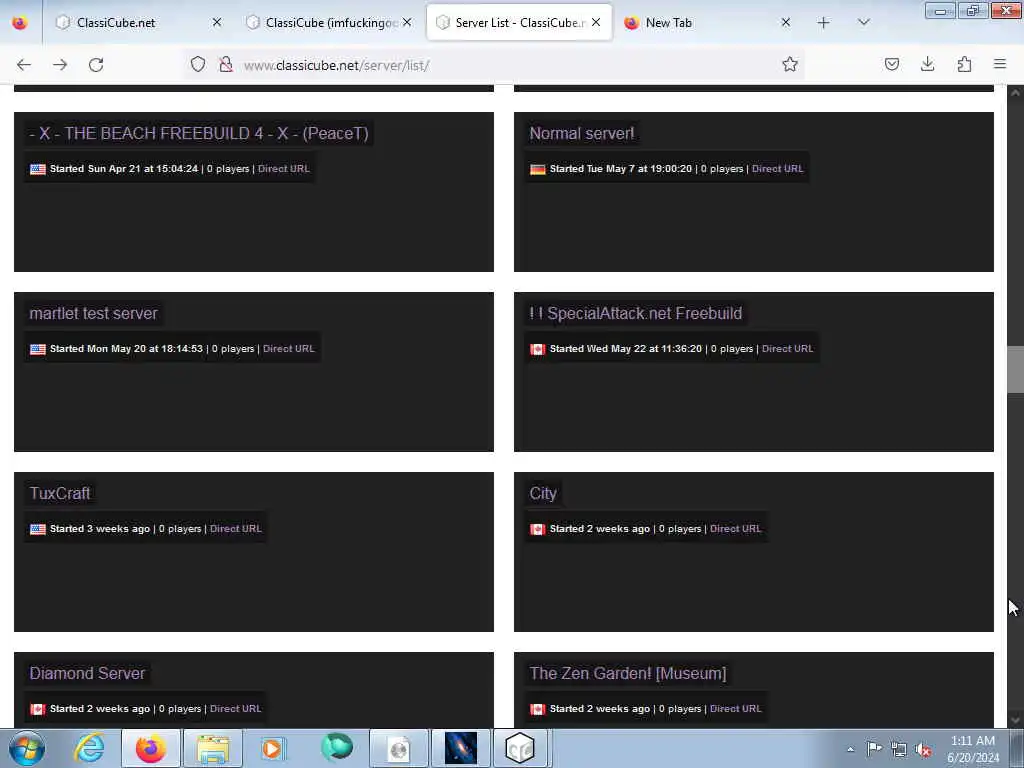
Task: Open the martlet test server link
Action: click(93, 313)
